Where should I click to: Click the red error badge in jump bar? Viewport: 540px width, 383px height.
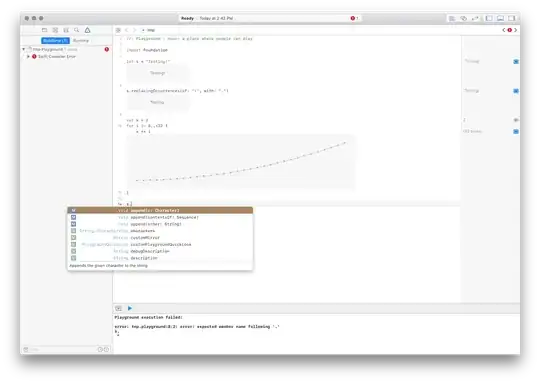(x=510, y=30)
